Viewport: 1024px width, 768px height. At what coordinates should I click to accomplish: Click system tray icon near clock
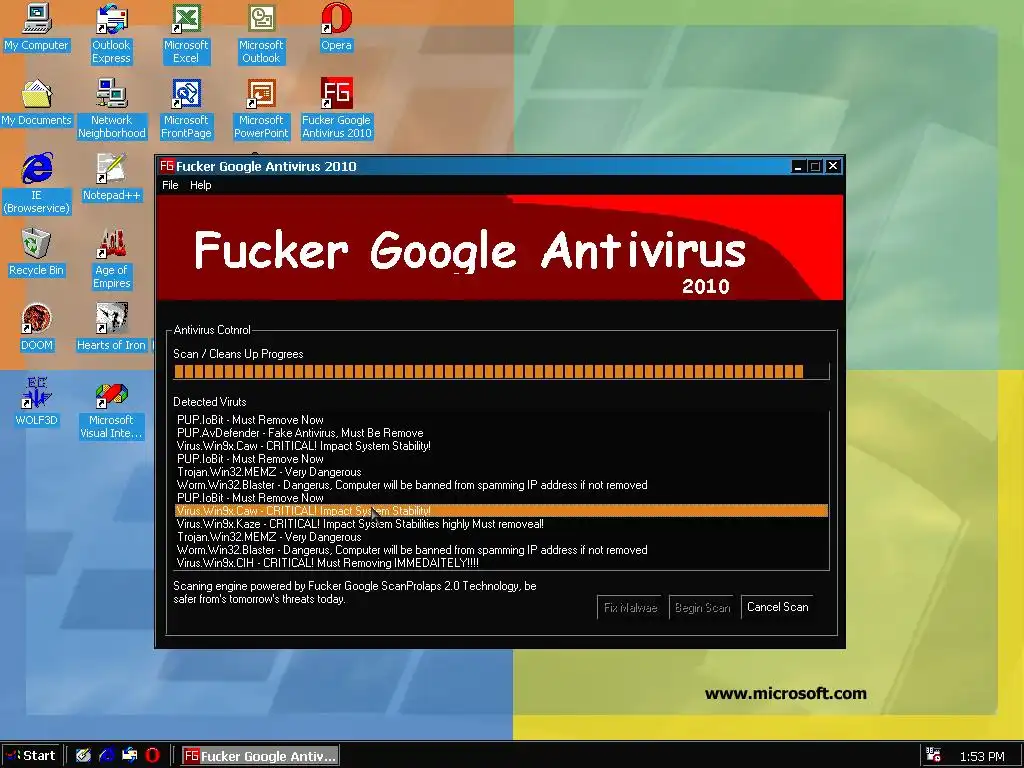click(933, 756)
